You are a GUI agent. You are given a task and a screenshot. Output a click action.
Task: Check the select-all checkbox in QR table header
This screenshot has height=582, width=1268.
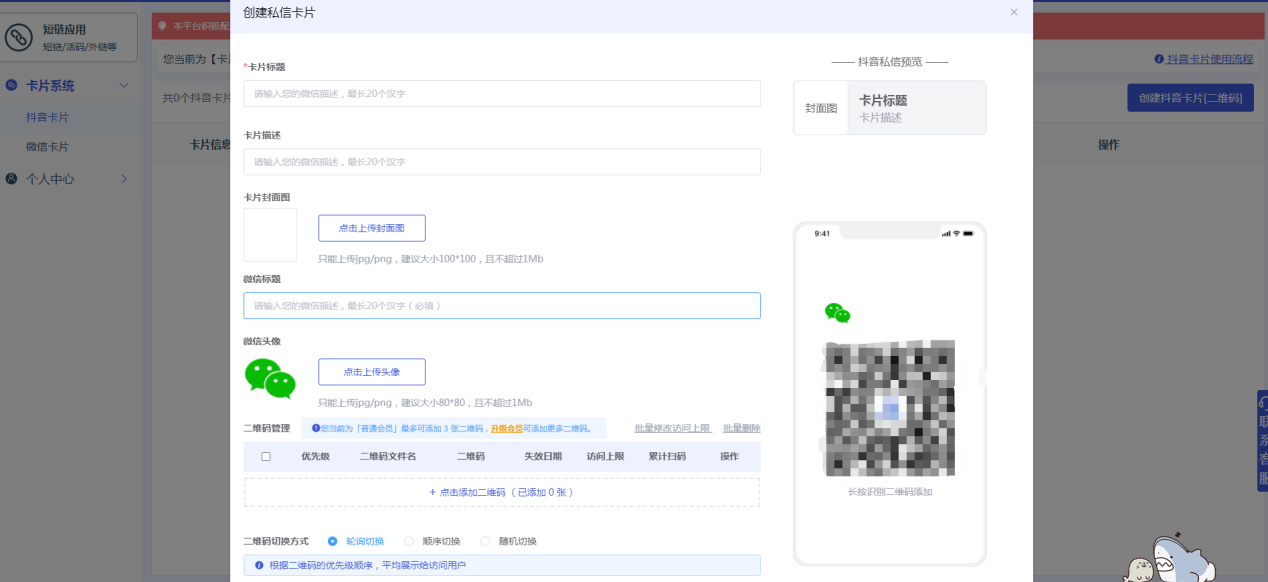click(266, 456)
